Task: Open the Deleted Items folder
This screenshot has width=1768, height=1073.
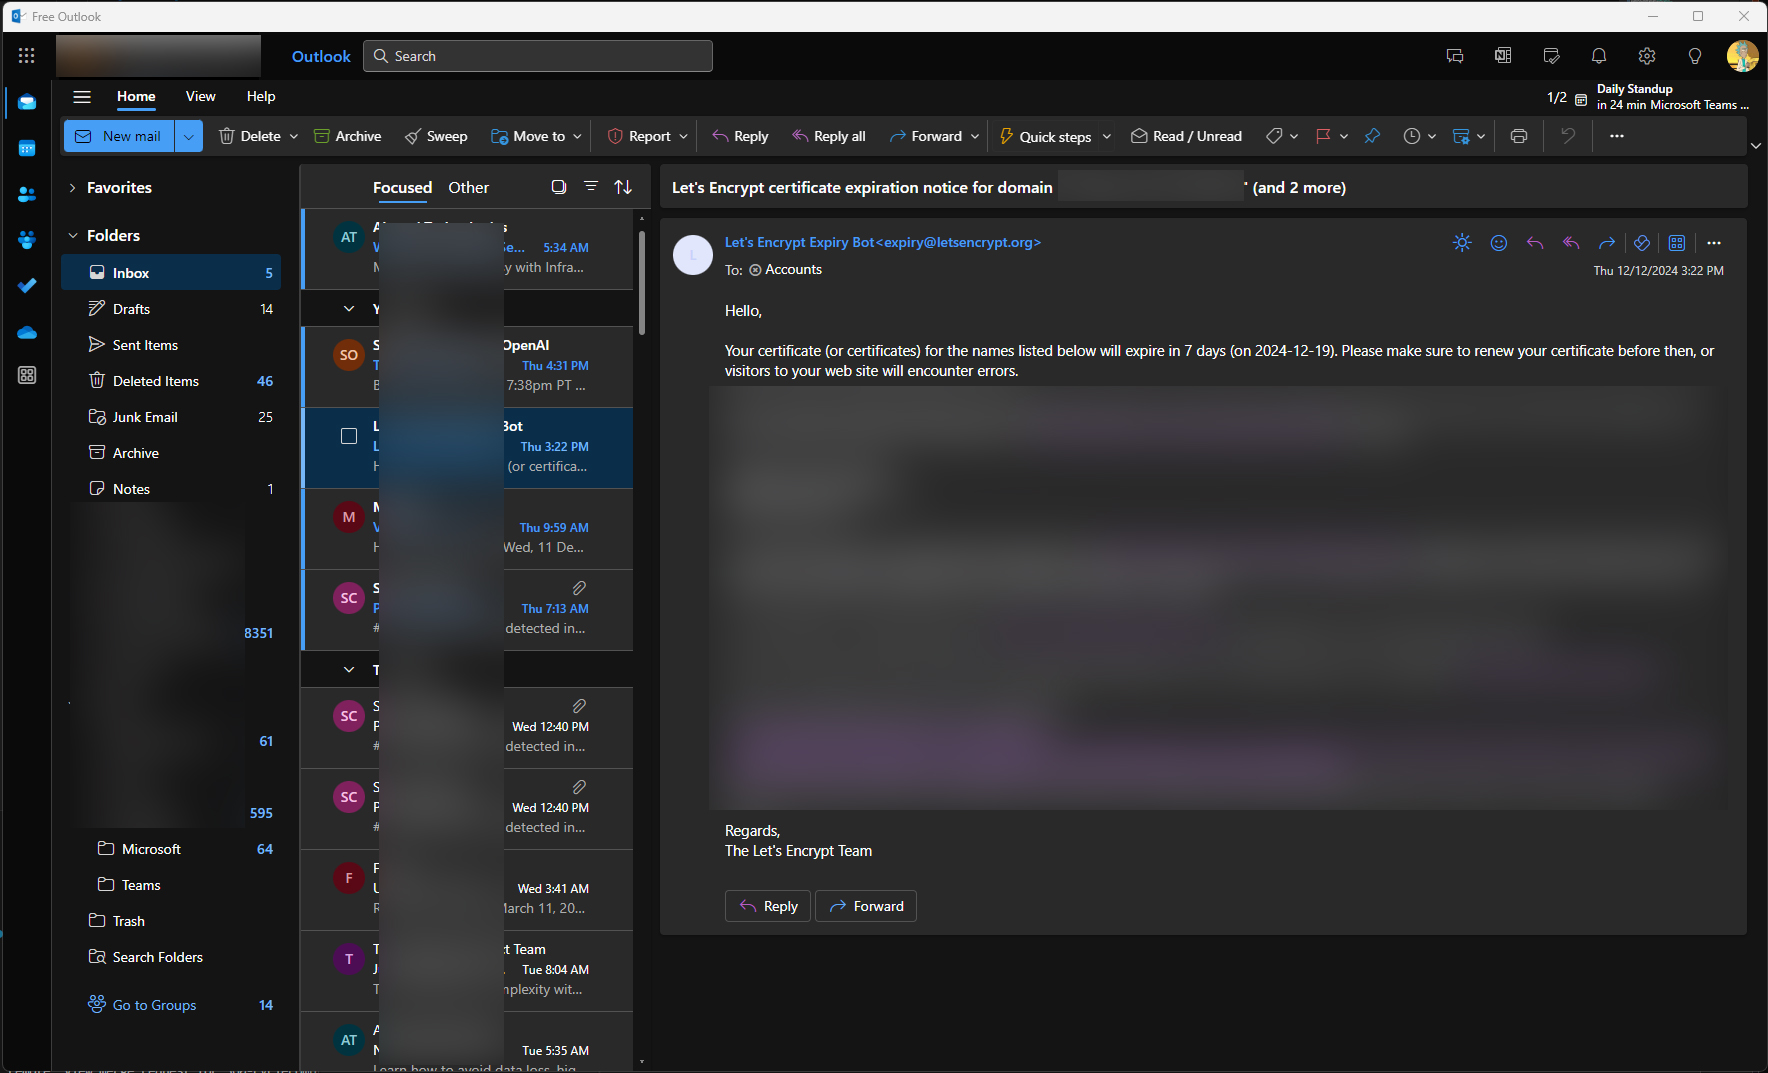Action: [171, 381]
